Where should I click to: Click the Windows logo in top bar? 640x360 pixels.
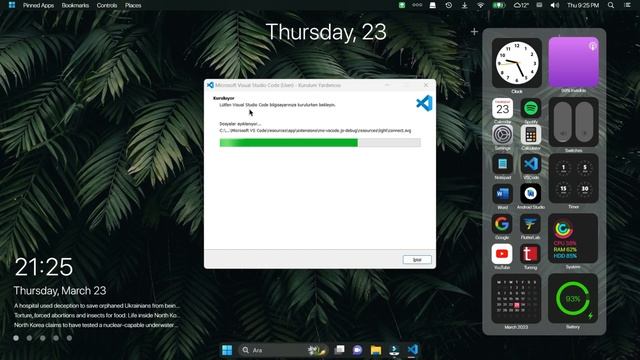click(x=12, y=5)
